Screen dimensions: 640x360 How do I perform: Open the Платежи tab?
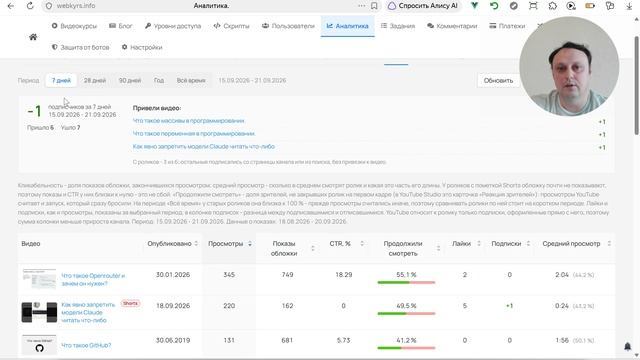pyautogui.click(x=507, y=26)
